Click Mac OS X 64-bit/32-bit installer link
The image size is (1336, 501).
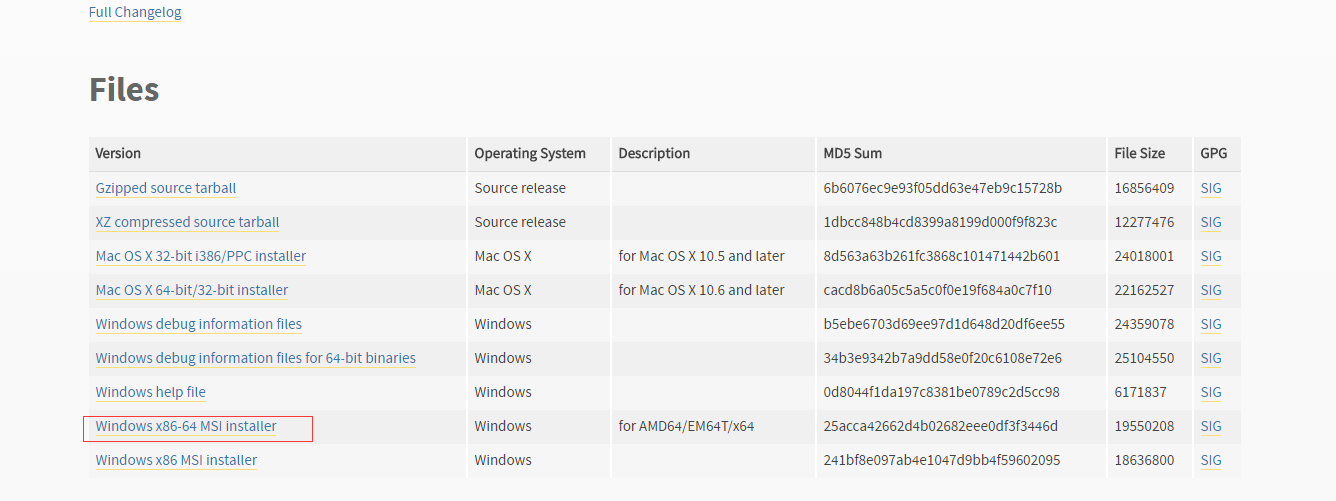(x=192, y=290)
